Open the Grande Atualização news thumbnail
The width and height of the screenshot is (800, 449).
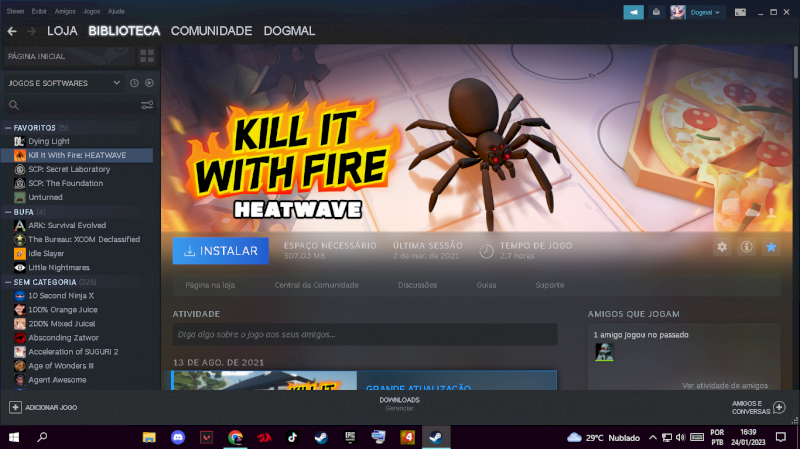[x=264, y=381]
